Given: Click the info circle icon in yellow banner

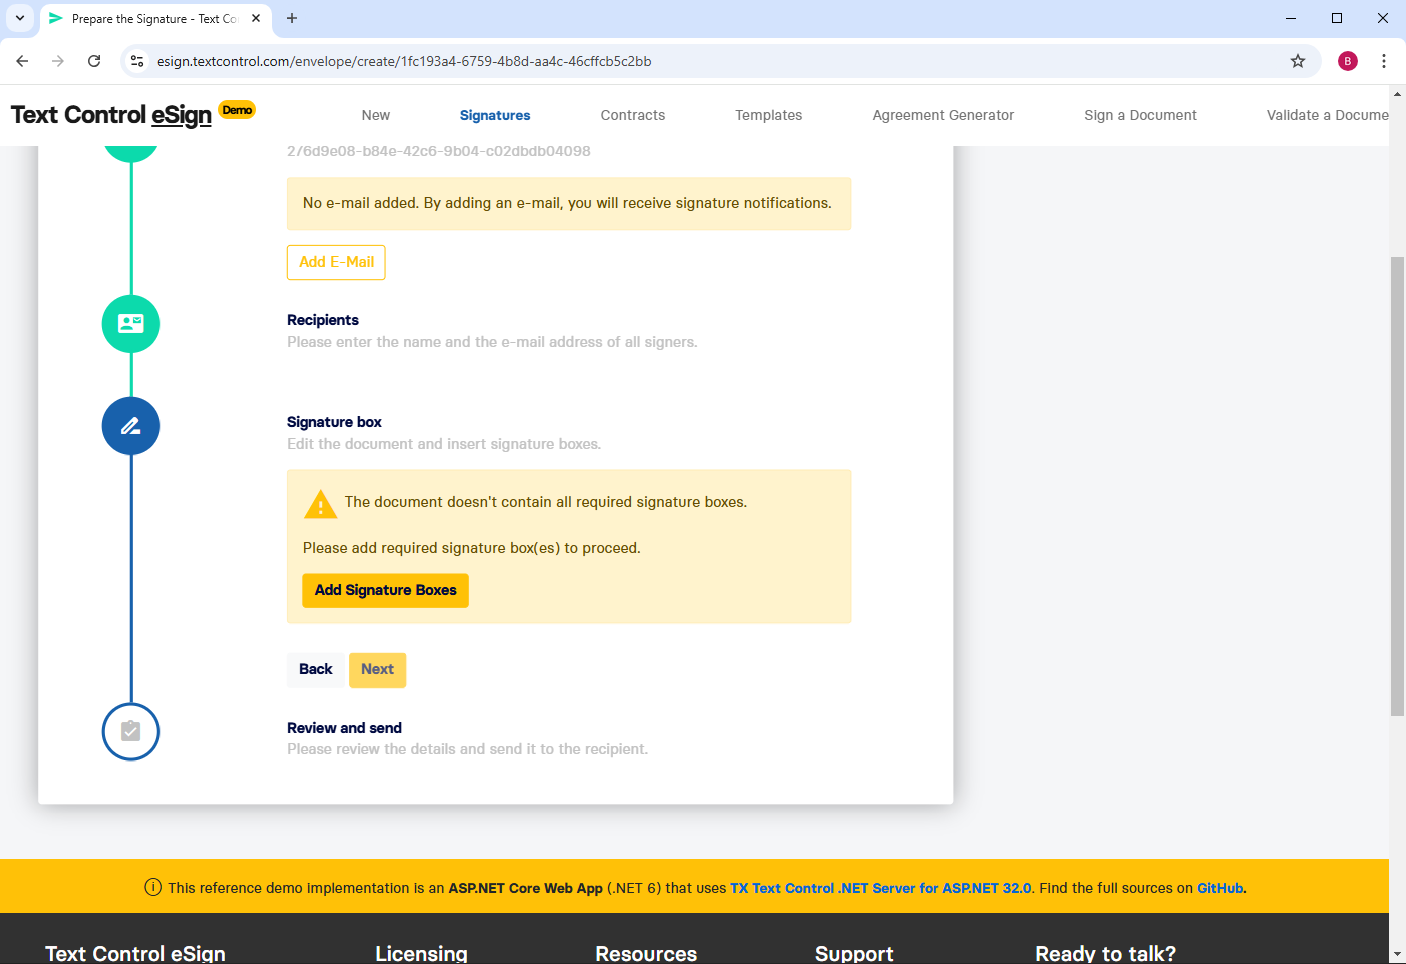Looking at the screenshot, I should (153, 887).
